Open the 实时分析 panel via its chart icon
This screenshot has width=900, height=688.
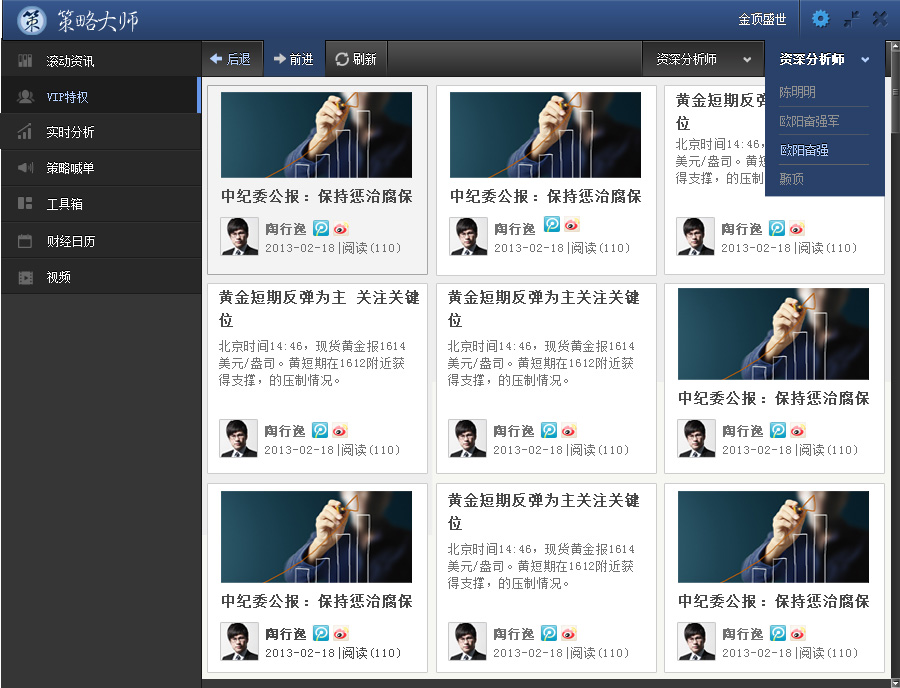tap(25, 131)
